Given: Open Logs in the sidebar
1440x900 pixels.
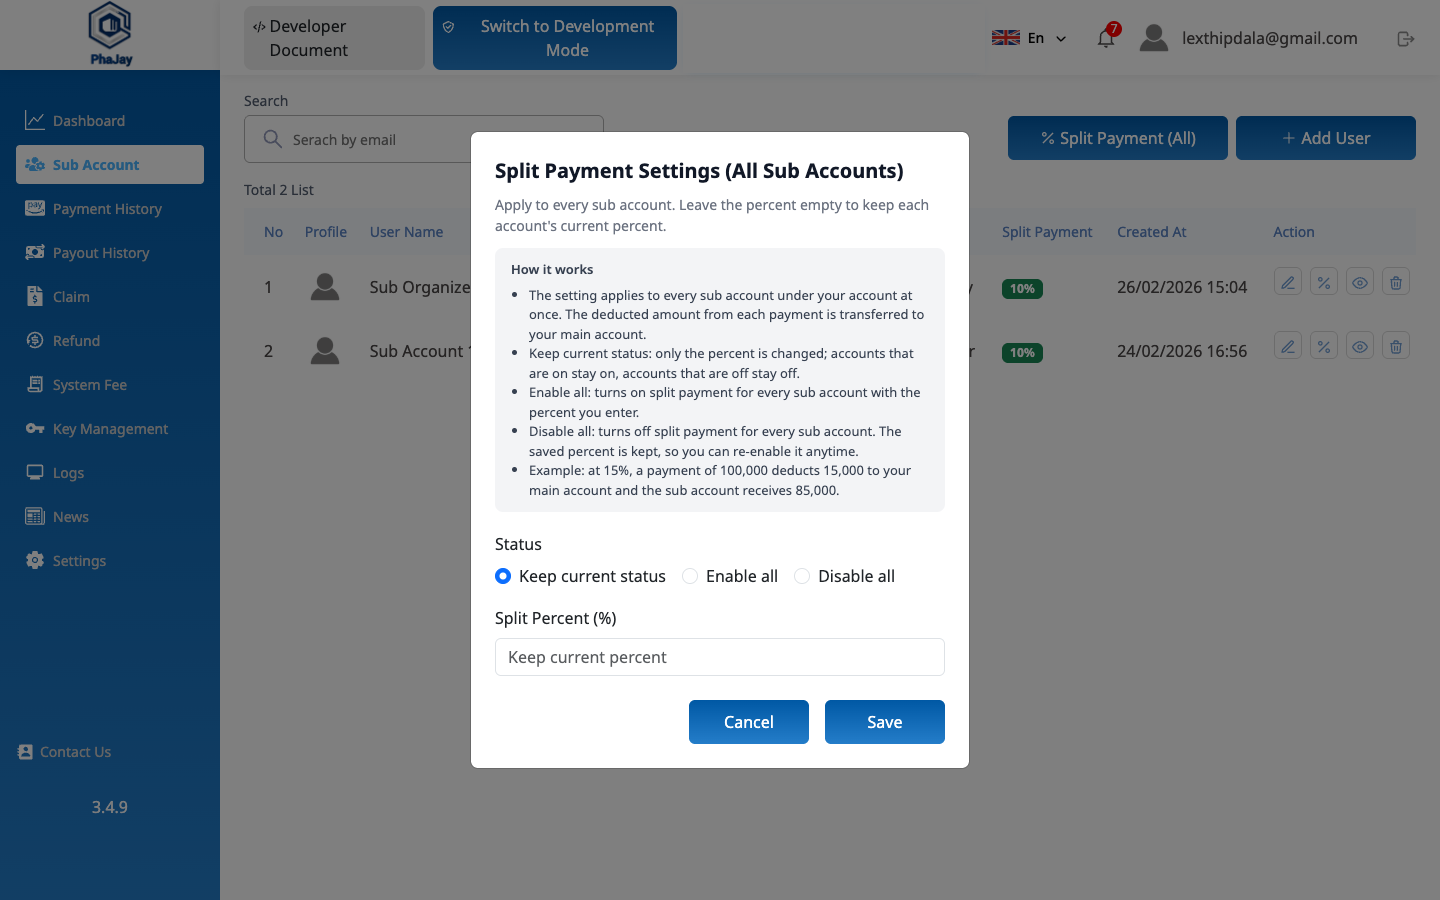Looking at the screenshot, I should [x=110, y=473].
